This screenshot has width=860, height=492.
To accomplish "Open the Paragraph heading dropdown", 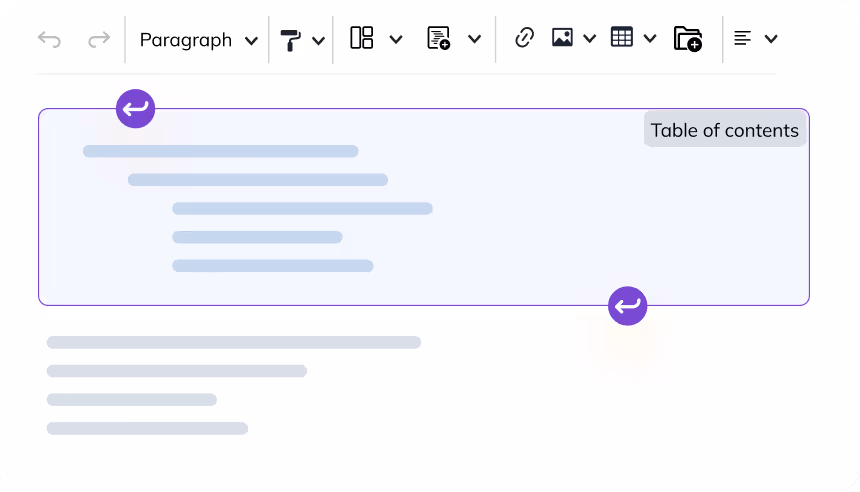I will tap(198, 40).
